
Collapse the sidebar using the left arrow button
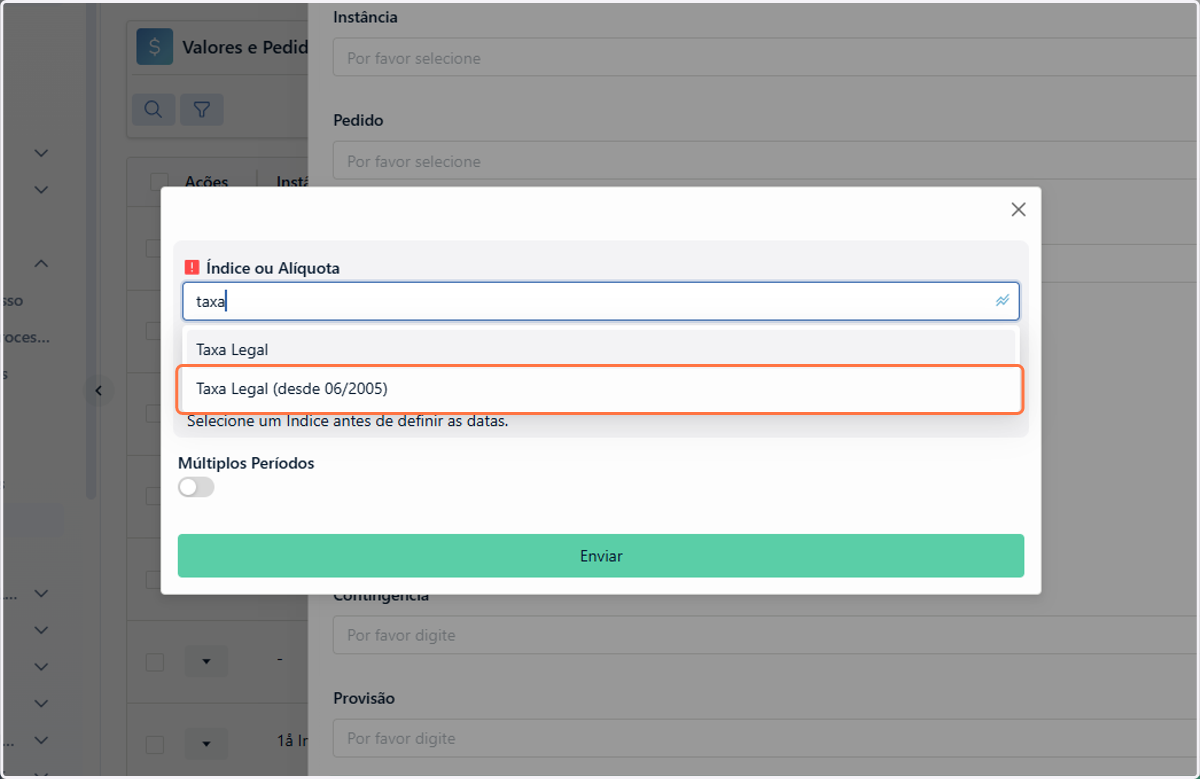tap(98, 391)
